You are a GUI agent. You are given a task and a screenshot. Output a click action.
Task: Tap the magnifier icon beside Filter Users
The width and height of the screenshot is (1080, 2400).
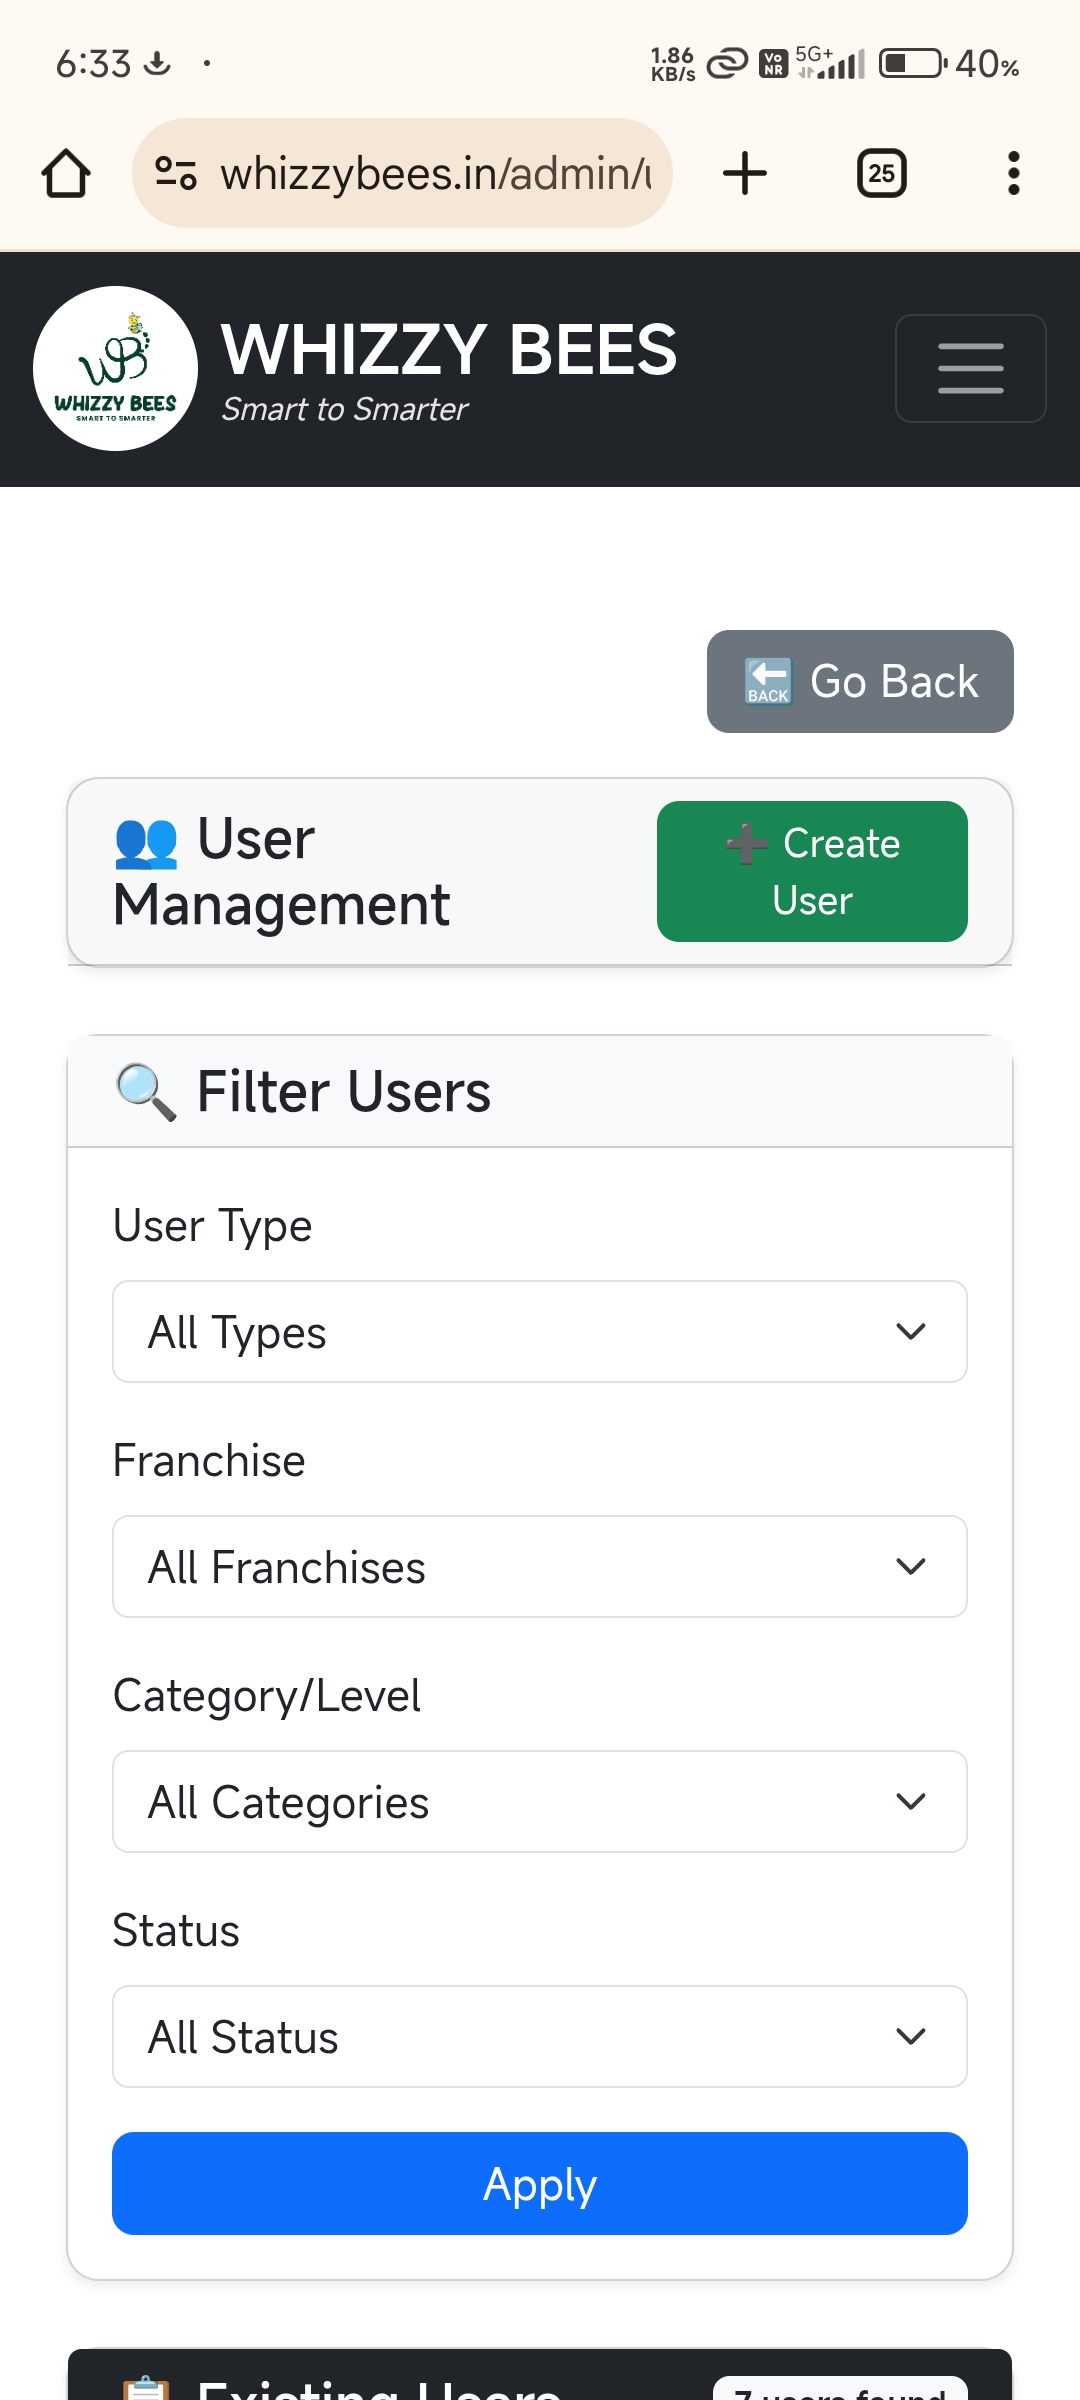146,1091
